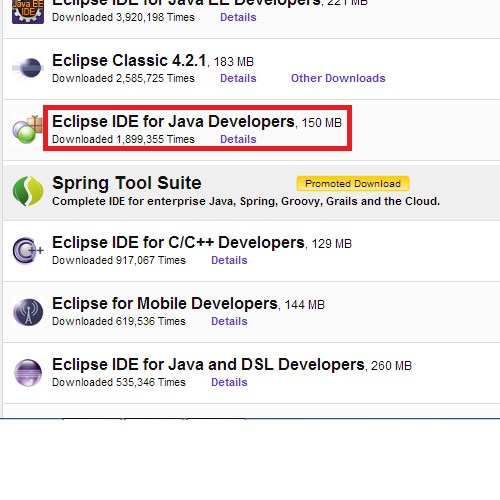Select the Eclipse IDE for Java Developers title

[x=173, y=122]
